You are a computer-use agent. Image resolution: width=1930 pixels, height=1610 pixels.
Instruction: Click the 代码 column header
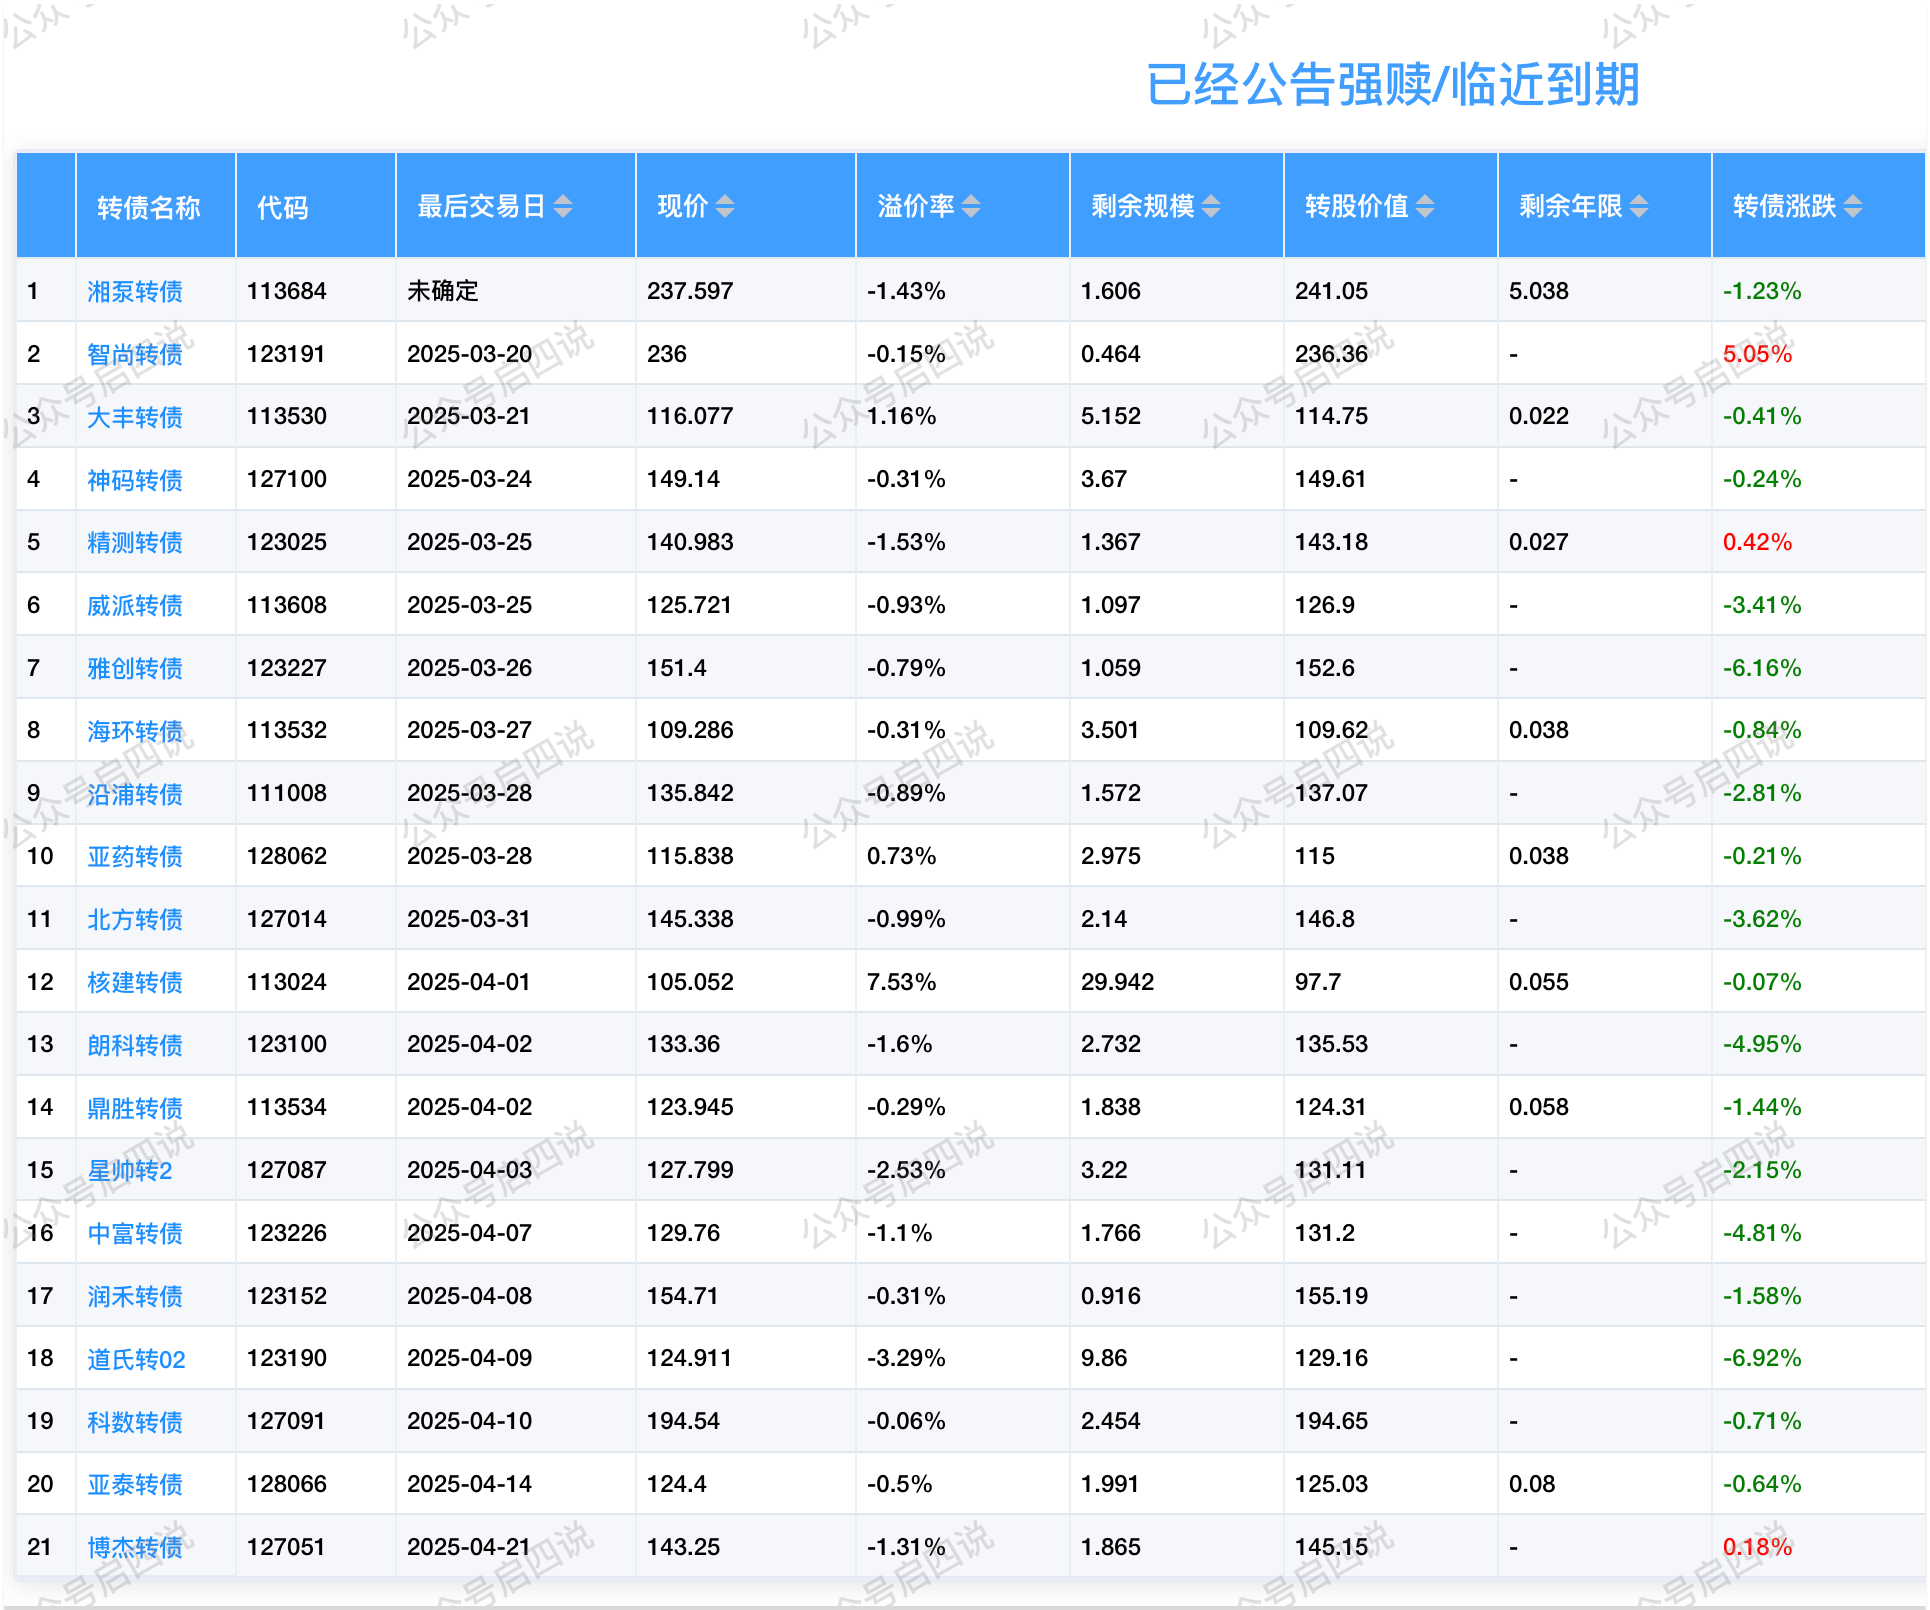click(283, 207)
